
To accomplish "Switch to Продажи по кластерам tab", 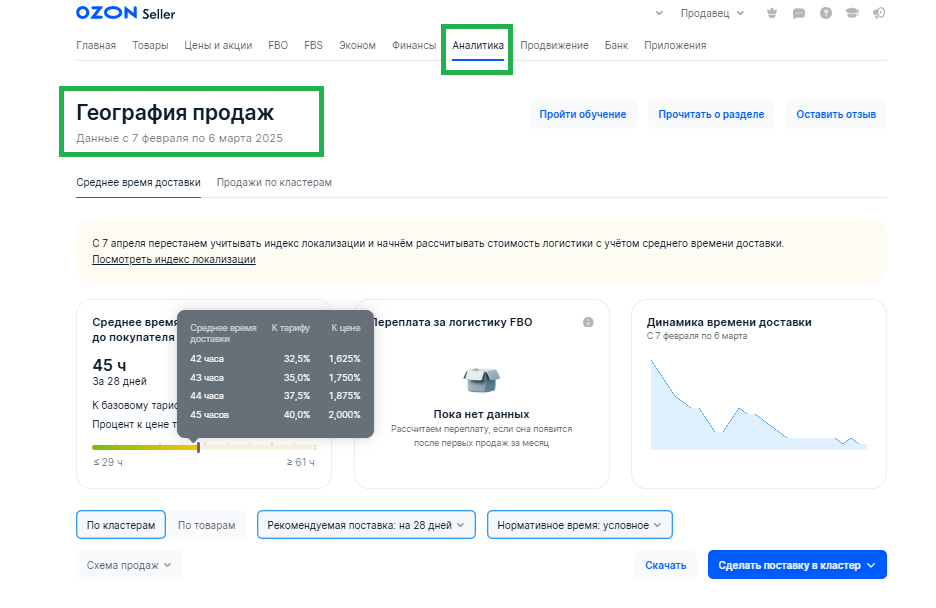I will [x=274, y=184].
